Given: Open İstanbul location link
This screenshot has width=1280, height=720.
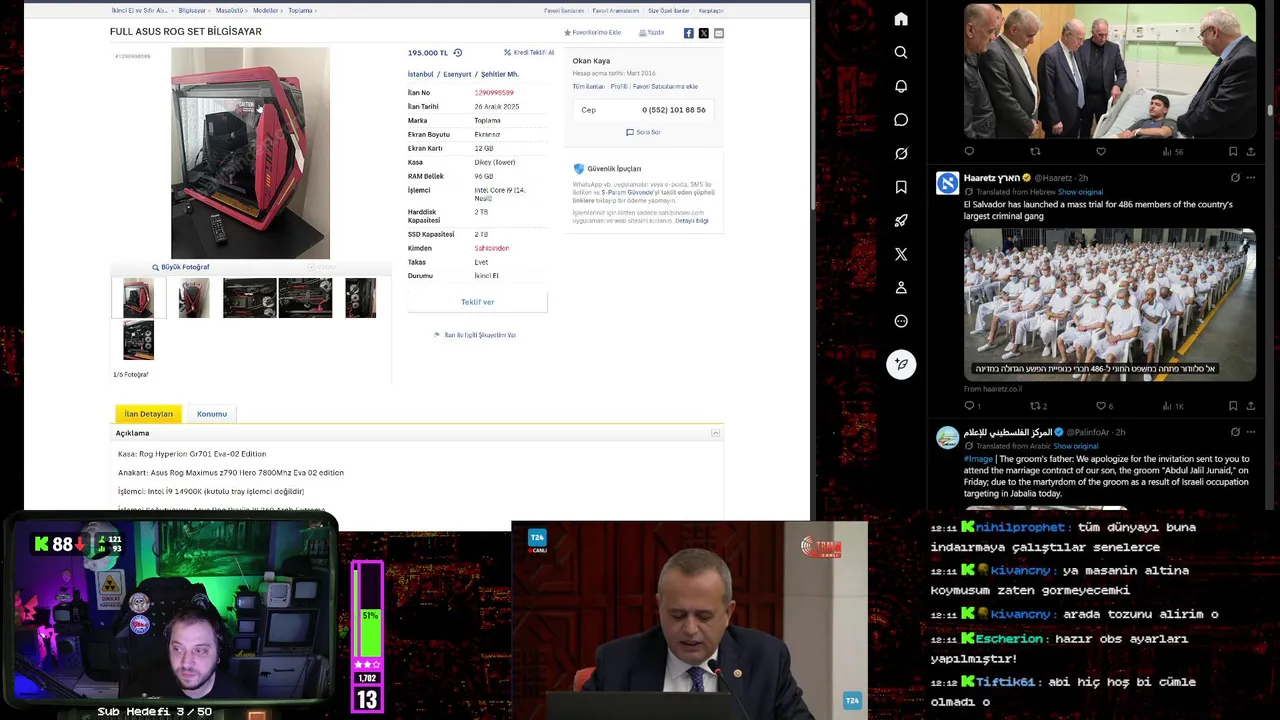Looking at the screenshot, I should 421,74.
